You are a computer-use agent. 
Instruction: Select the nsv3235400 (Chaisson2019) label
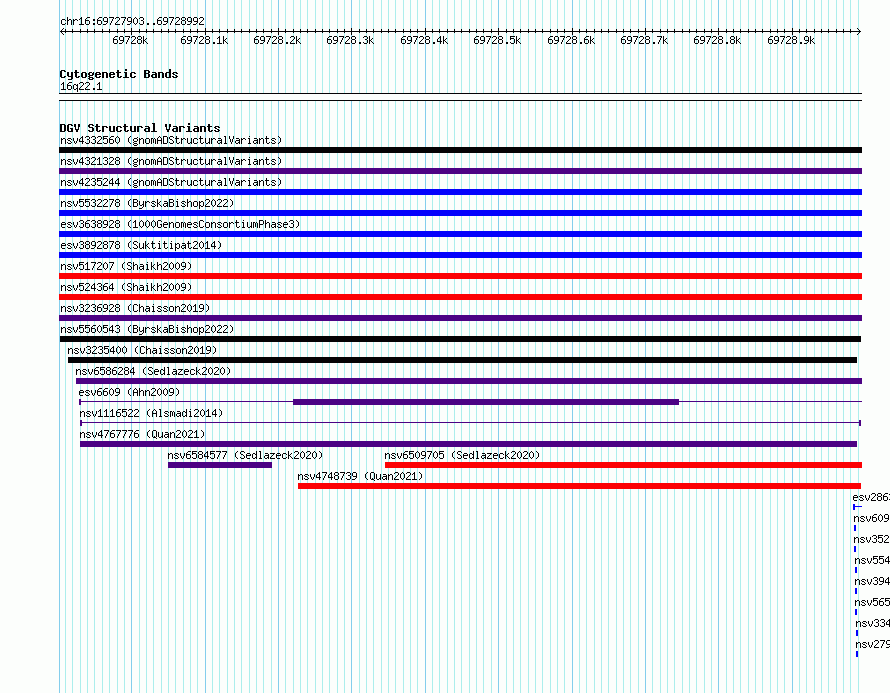(142, 350)
